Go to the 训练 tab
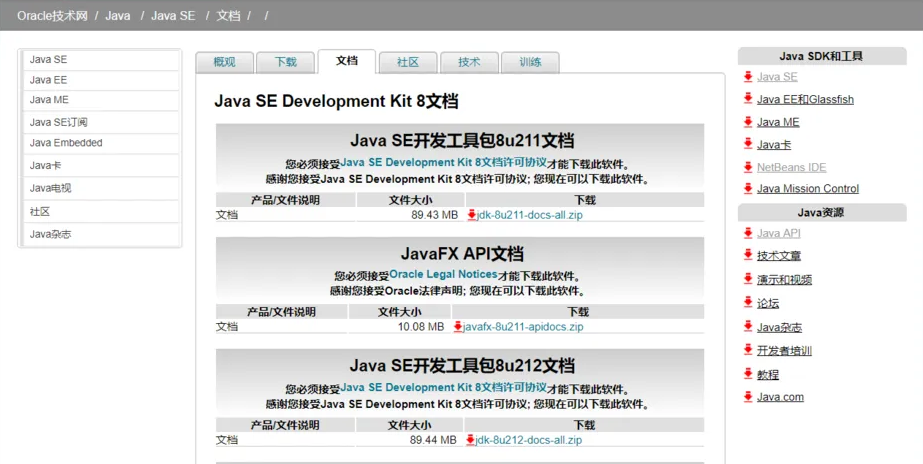The image size is (923, 464). tap(530, 62)
